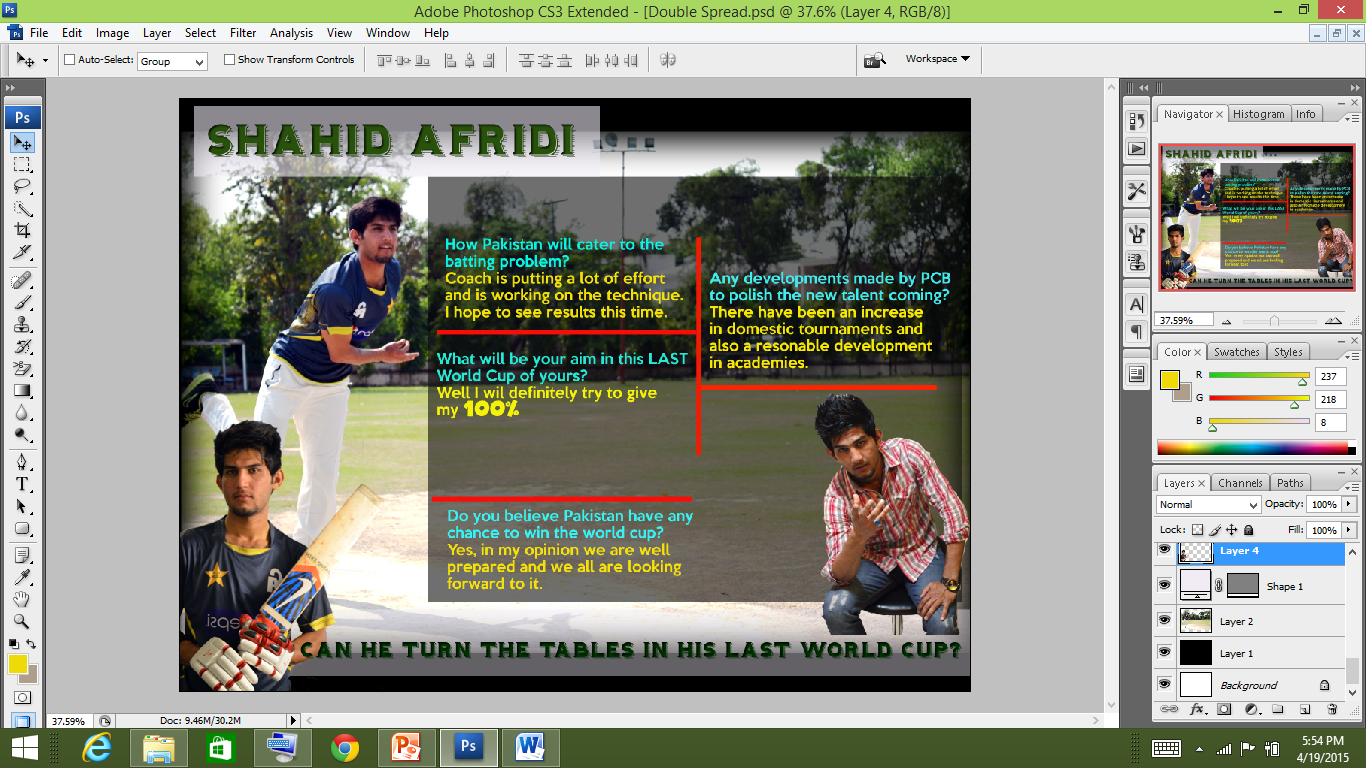The width and height of the screenshot is (1366, 768).
Task: Hide Layer 1 visibility eye
Action: 1164,653
